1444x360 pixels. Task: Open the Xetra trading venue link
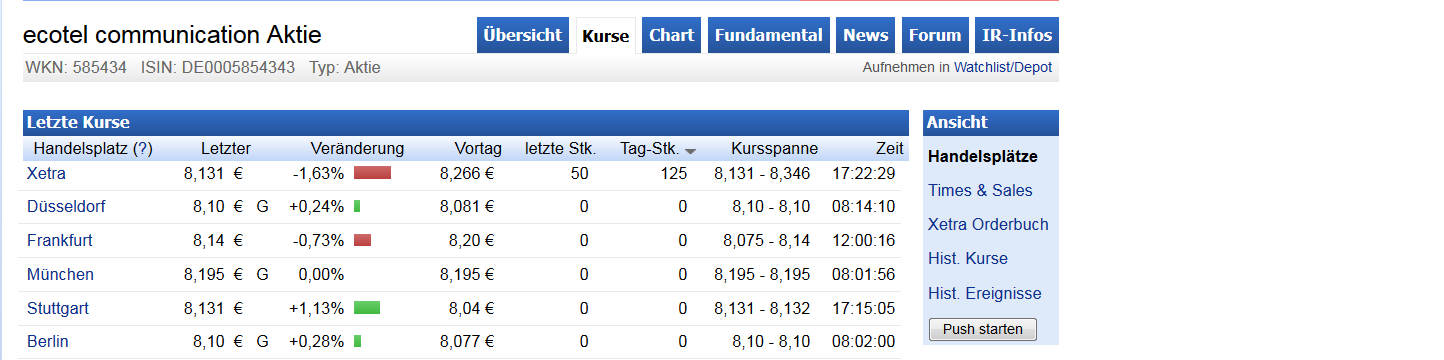(x=46, y=173)
